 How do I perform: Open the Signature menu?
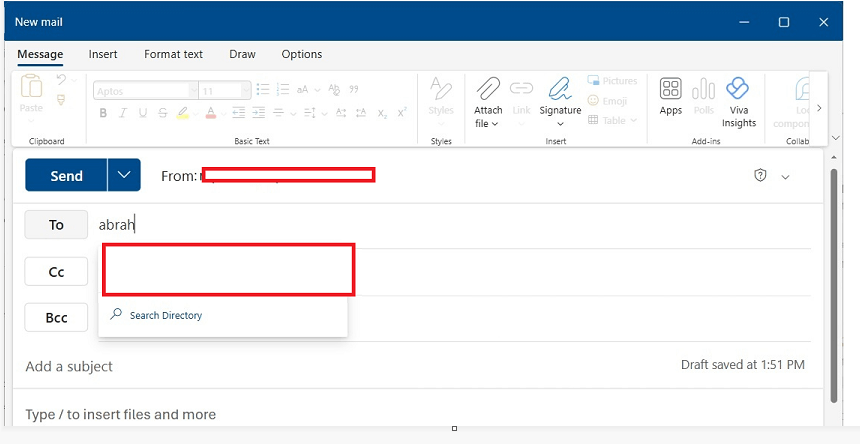coord(560,102)
